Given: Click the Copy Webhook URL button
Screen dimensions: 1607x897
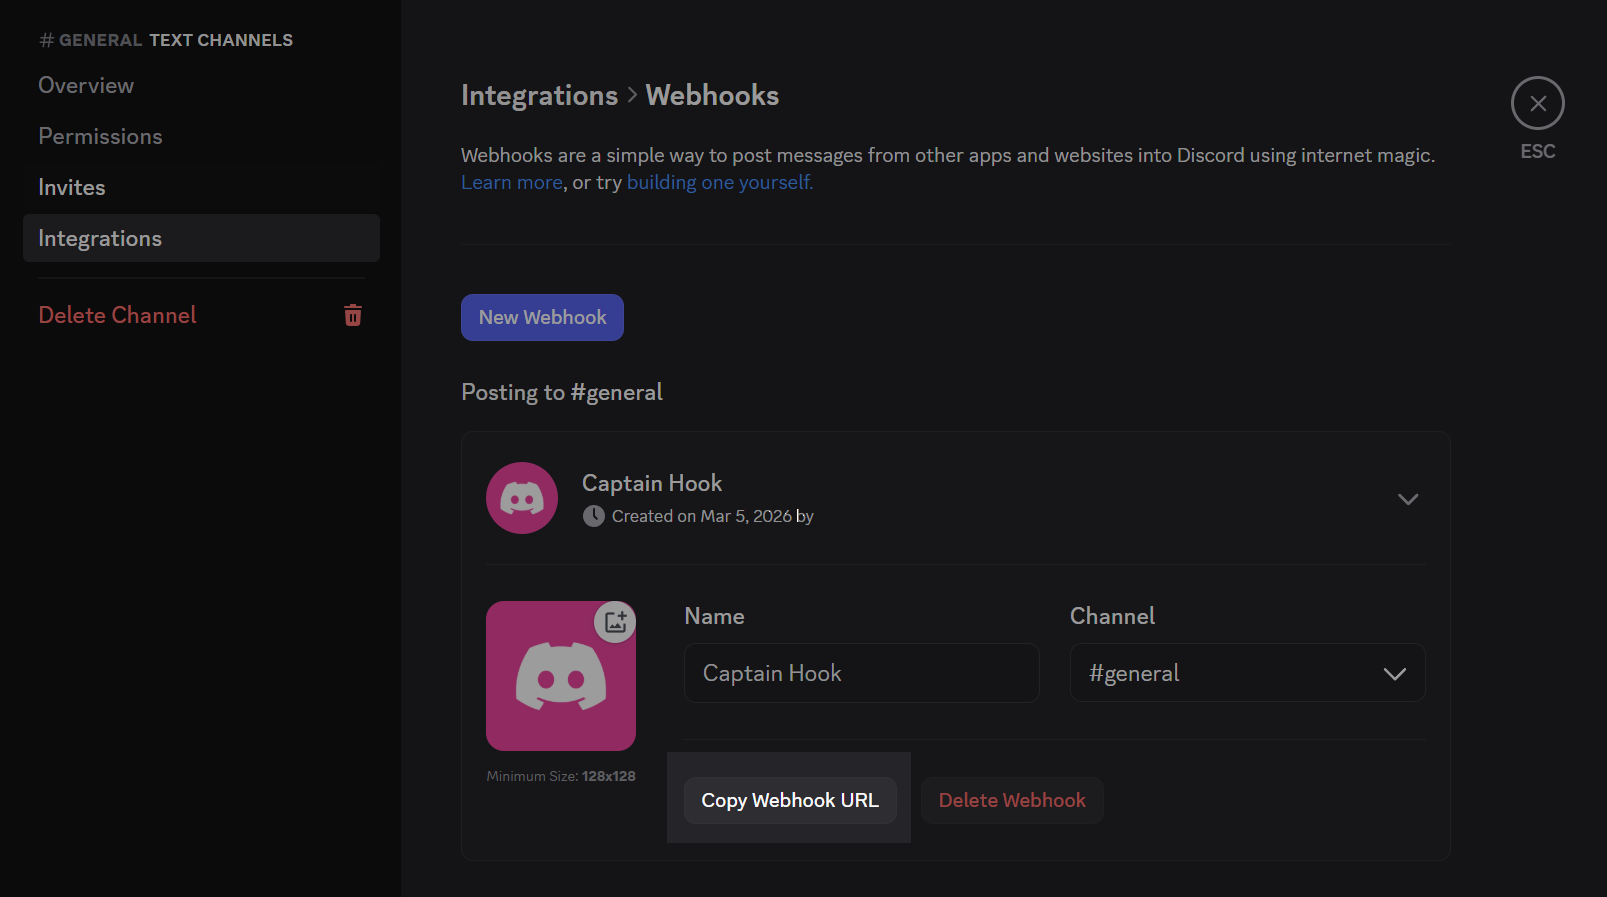Looking at the screenshot, I should point(790,800).
